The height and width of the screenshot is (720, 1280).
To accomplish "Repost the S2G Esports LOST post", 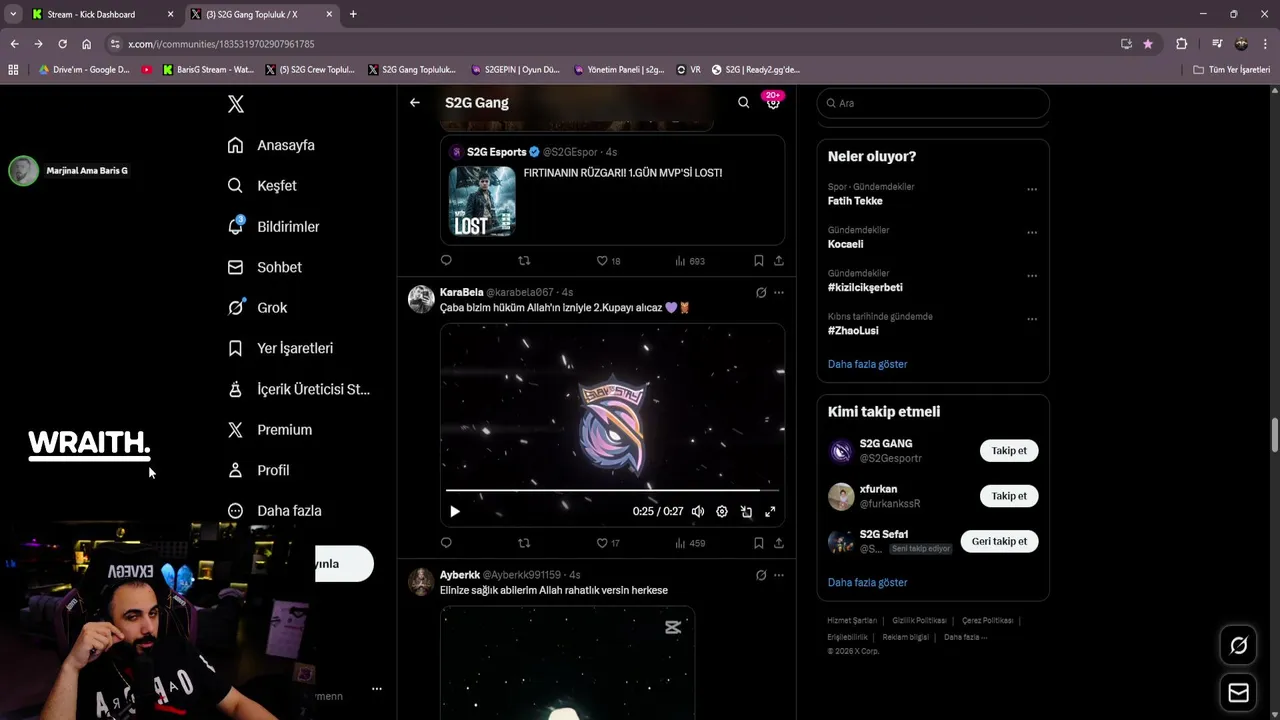I will tap(524, 260).
